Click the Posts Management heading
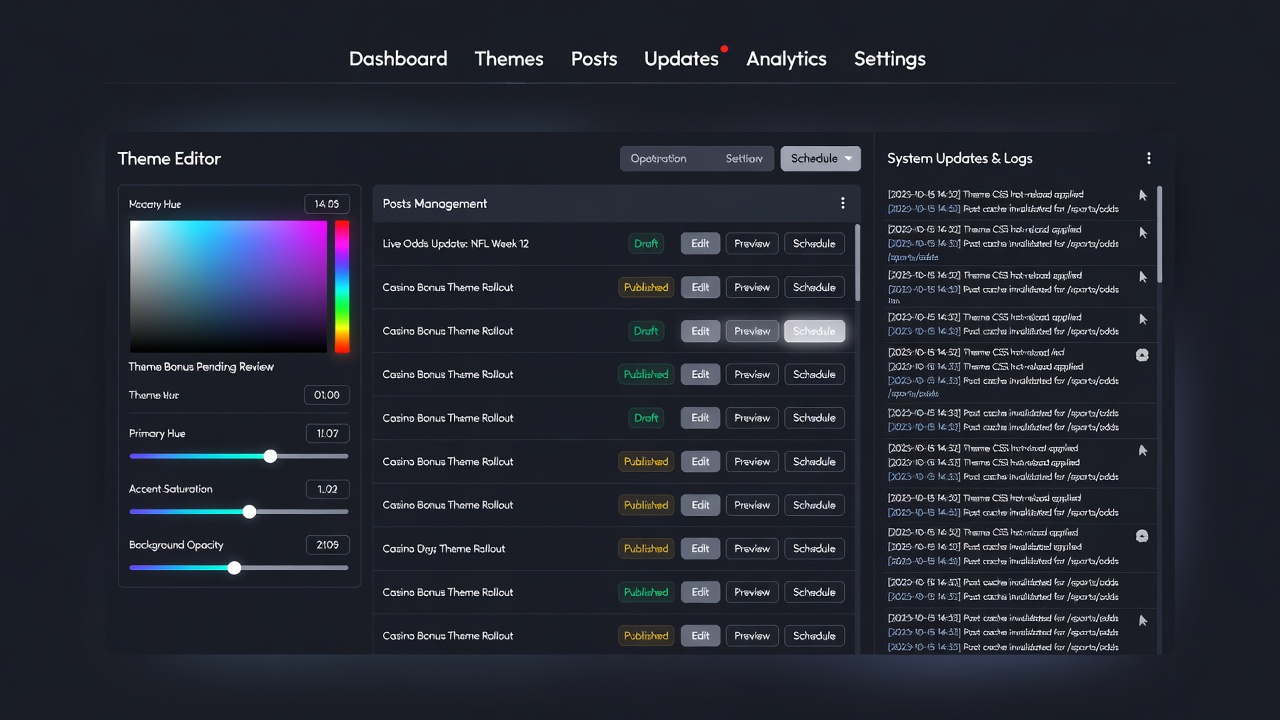The image size is (1280, 720). click(x=435, y=203)
